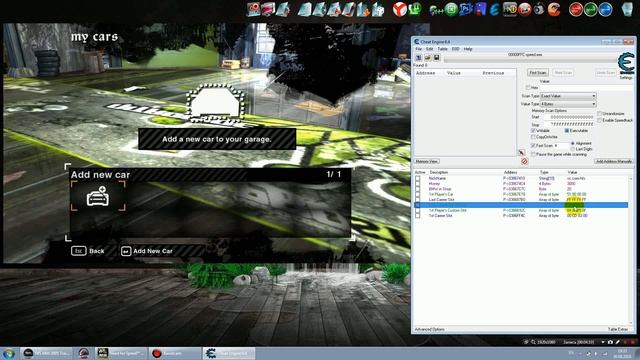Image resolution: width=640 pixels, height=360 pixels.
Task: Click the blue Cheat Engine icon in the top dock
Action: 494,9
